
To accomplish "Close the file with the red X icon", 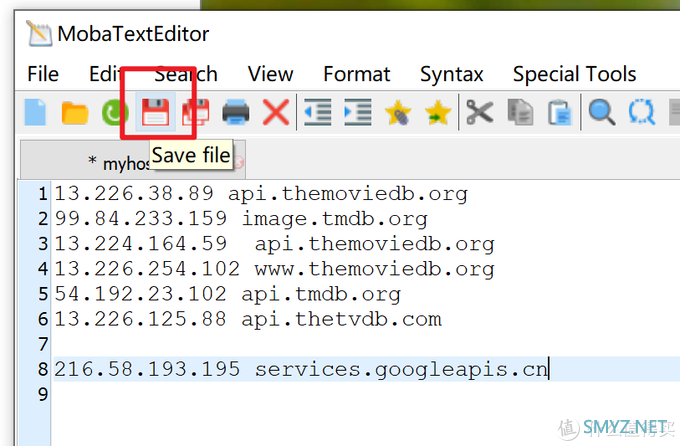I will click(276, 112).
